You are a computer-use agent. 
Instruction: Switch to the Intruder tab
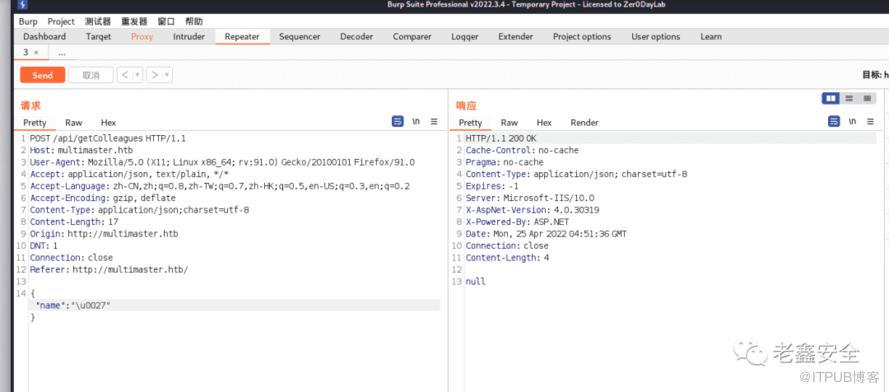point(189,36)
